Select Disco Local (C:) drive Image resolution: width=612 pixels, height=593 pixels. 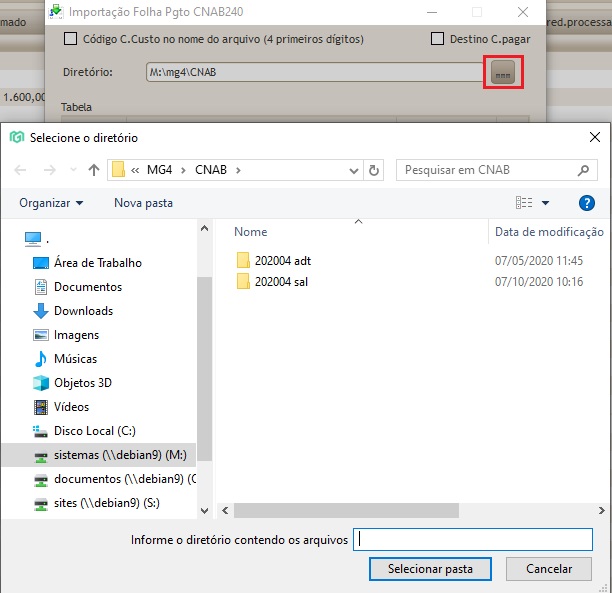(x=94, y=431)
